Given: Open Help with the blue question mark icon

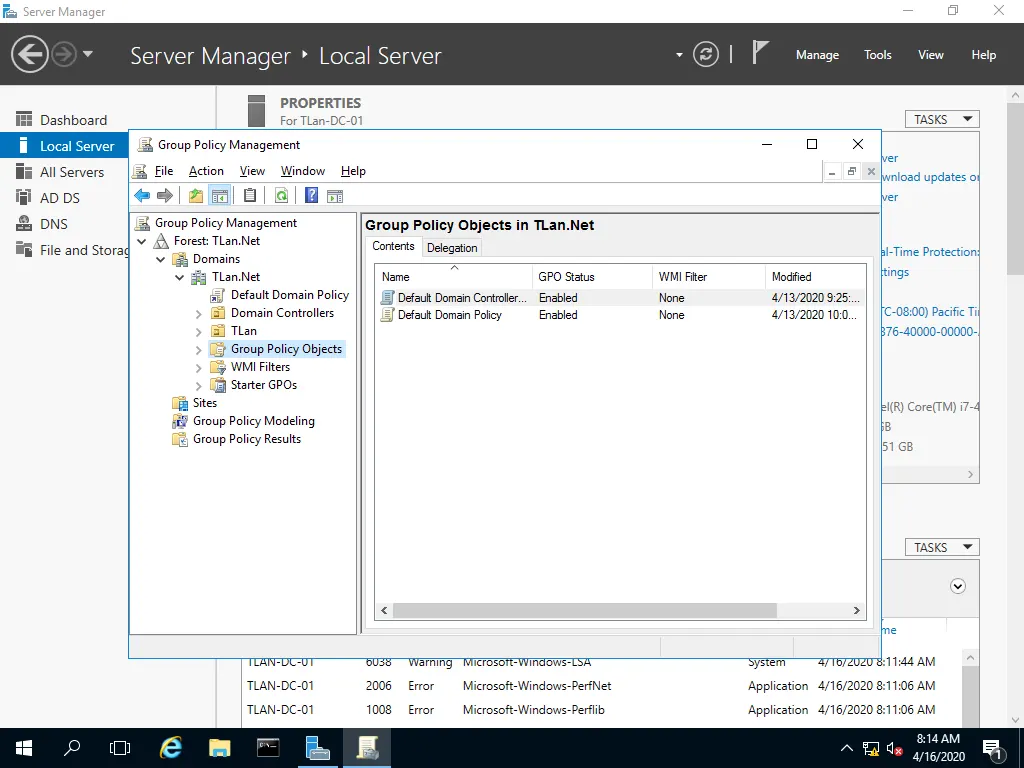Looking at the screenshot, I should tap(312, 195).
